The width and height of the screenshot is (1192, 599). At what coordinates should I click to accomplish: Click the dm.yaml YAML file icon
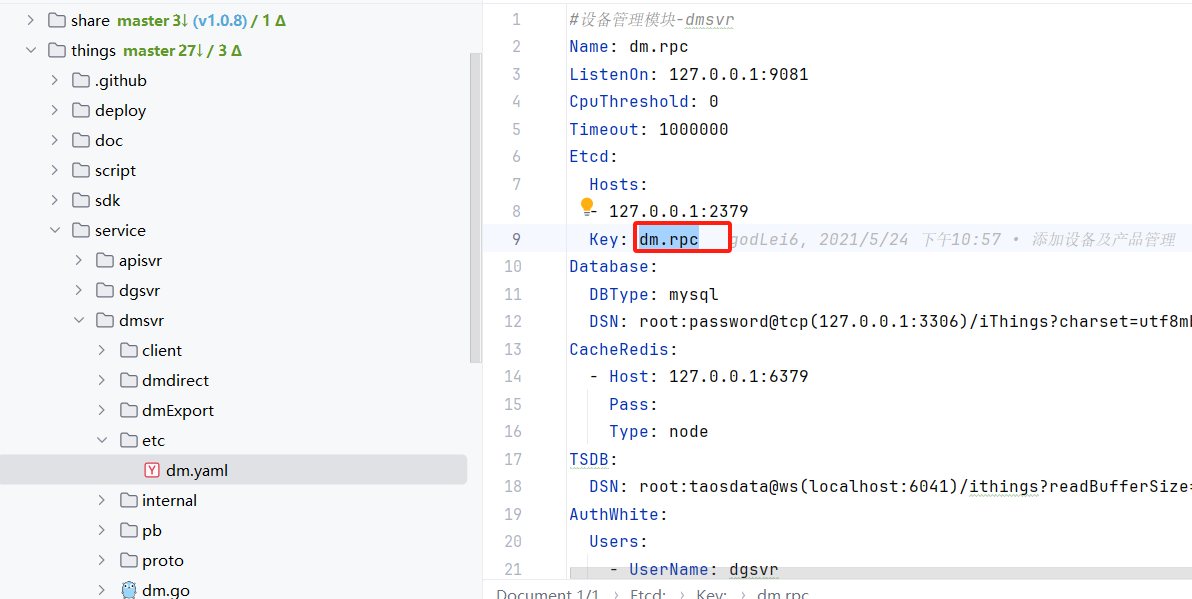152,470
